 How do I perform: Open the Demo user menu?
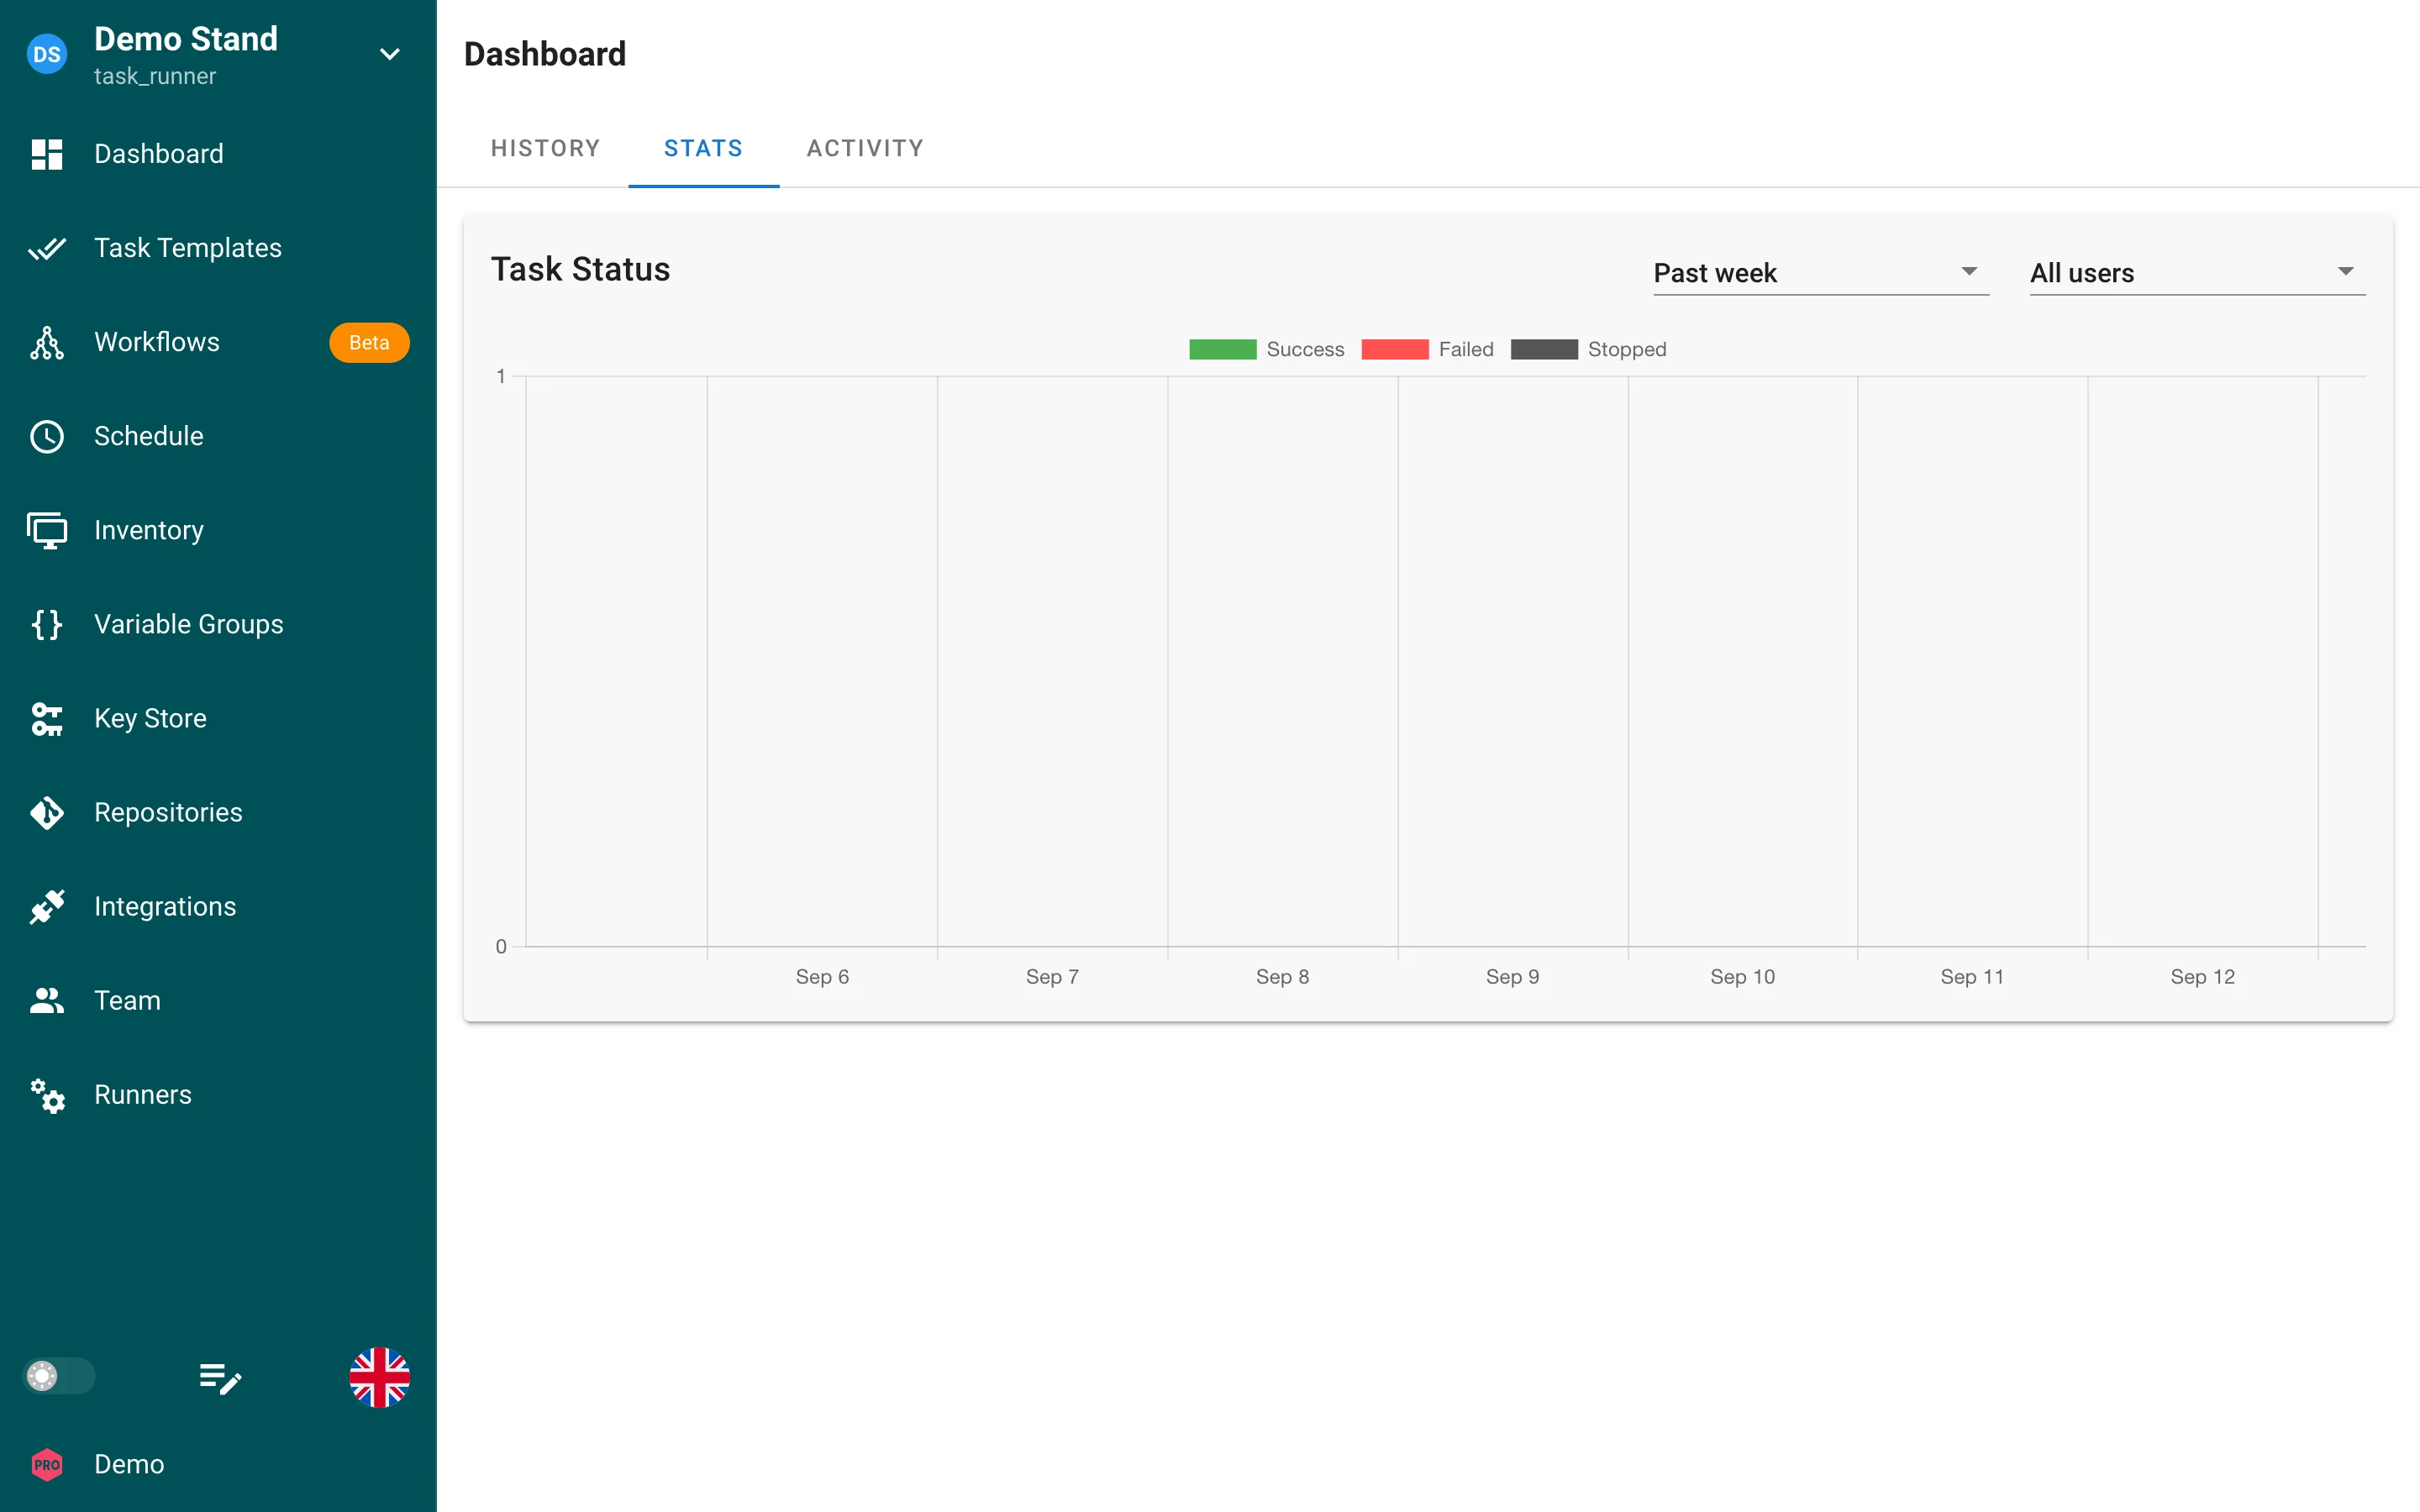coord(218,1464)
